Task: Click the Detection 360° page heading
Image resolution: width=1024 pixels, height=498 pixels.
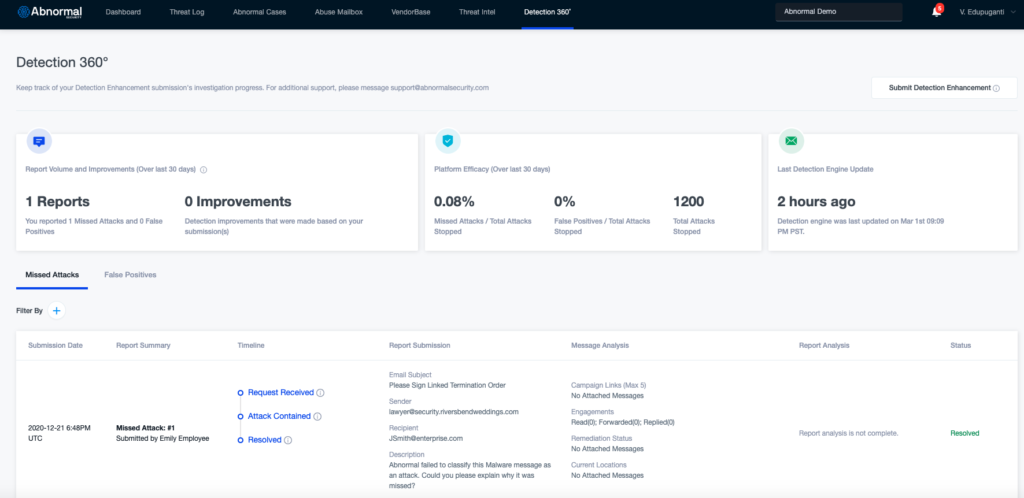Action: click(62, 63)
